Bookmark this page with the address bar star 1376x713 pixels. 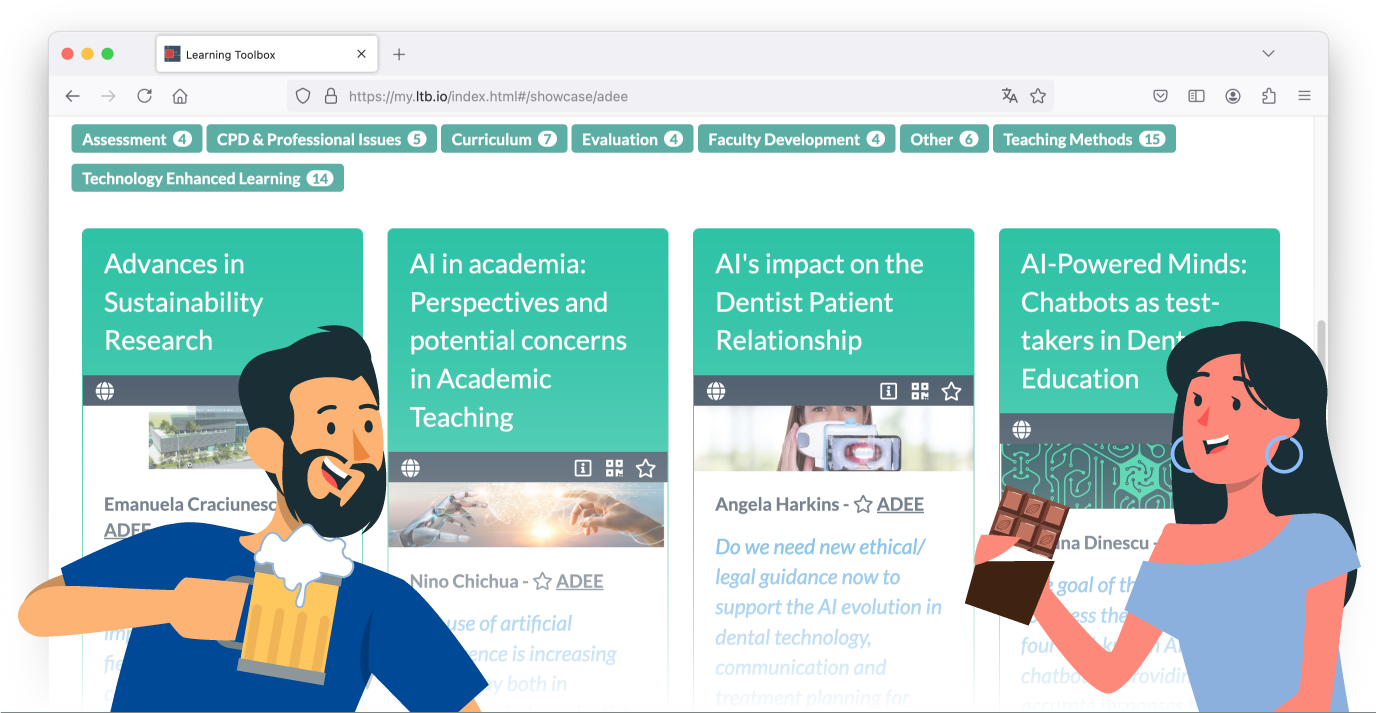[x=1038, y=96]
